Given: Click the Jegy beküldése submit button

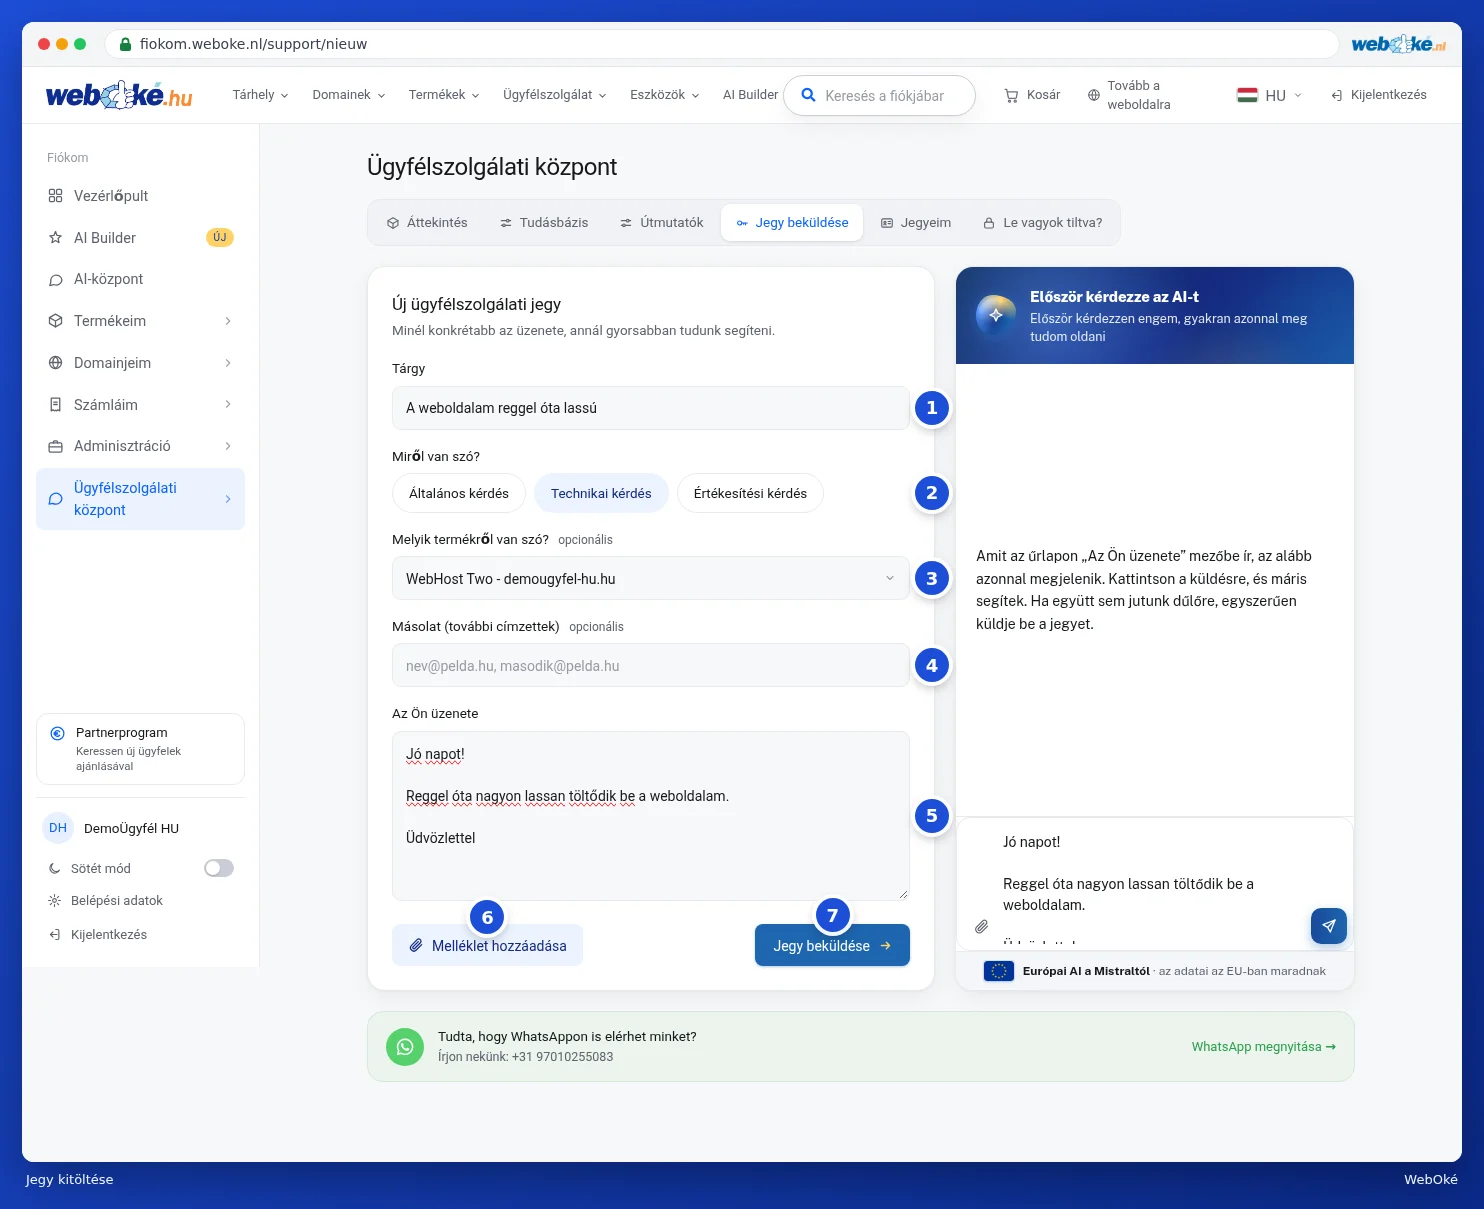Looking at the screenshot, I should tap(832, 945).
